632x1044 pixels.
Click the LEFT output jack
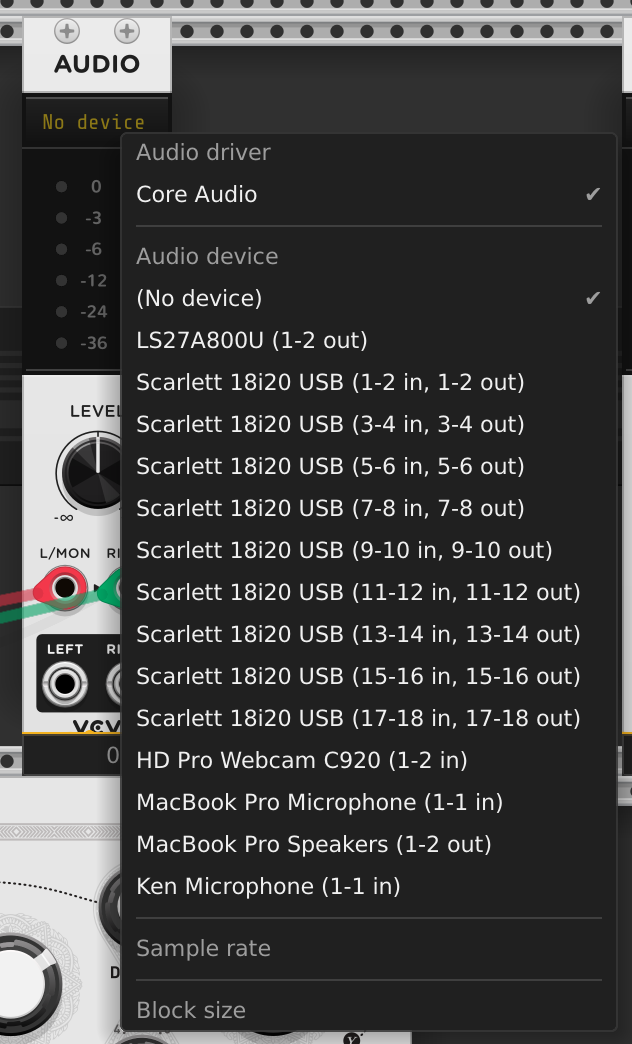coord(65,684)
